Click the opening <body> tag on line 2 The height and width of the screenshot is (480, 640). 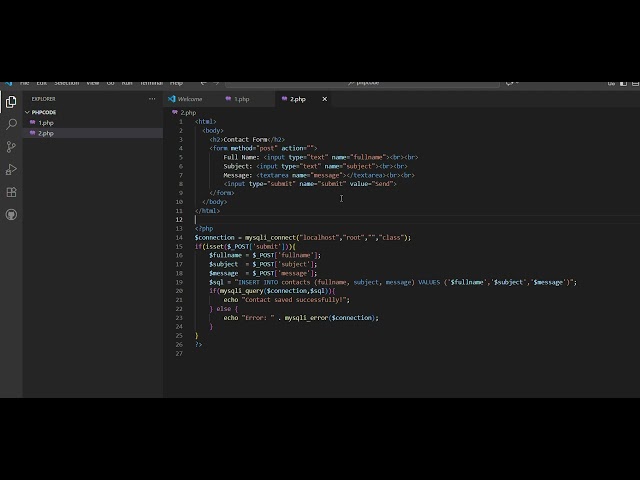click(x=213, y=131)
